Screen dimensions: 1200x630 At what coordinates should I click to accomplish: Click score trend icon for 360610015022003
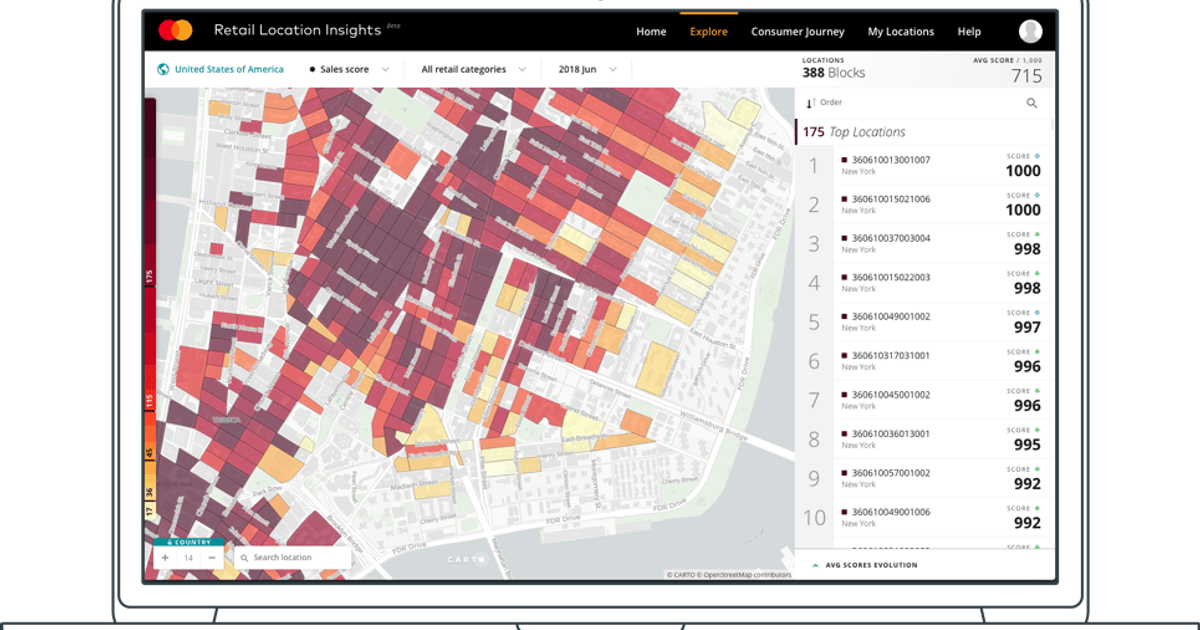click(x=1037, y=273)
